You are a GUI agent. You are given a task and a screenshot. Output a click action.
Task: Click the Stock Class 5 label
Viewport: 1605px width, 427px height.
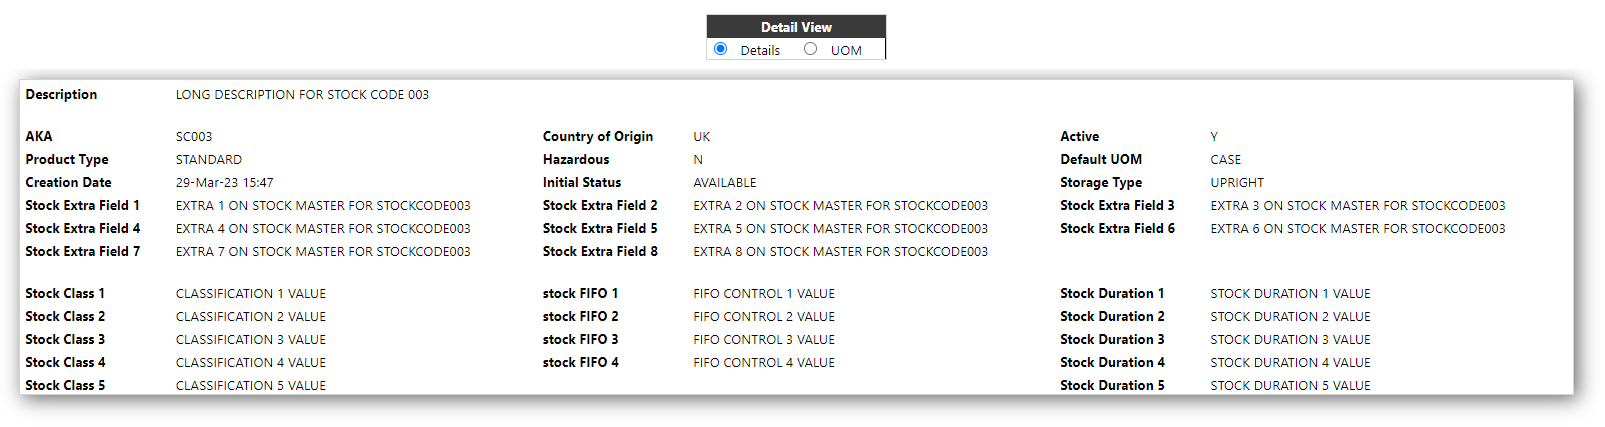click(x=65, y=386)
